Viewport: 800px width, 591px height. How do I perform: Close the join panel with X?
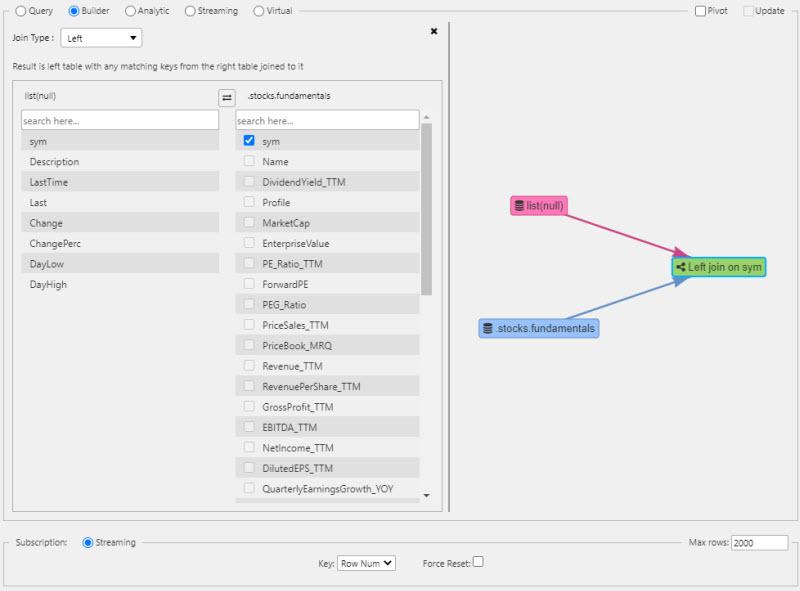tap(434, 31)
